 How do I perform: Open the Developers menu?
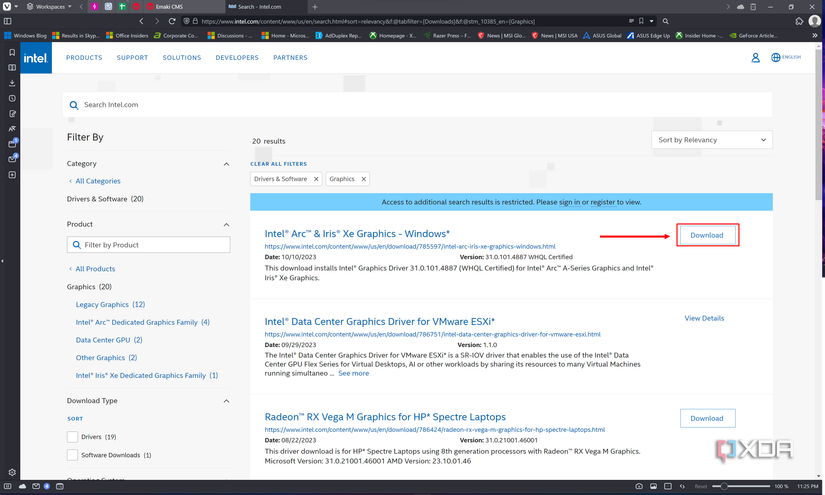click(237, 58)
